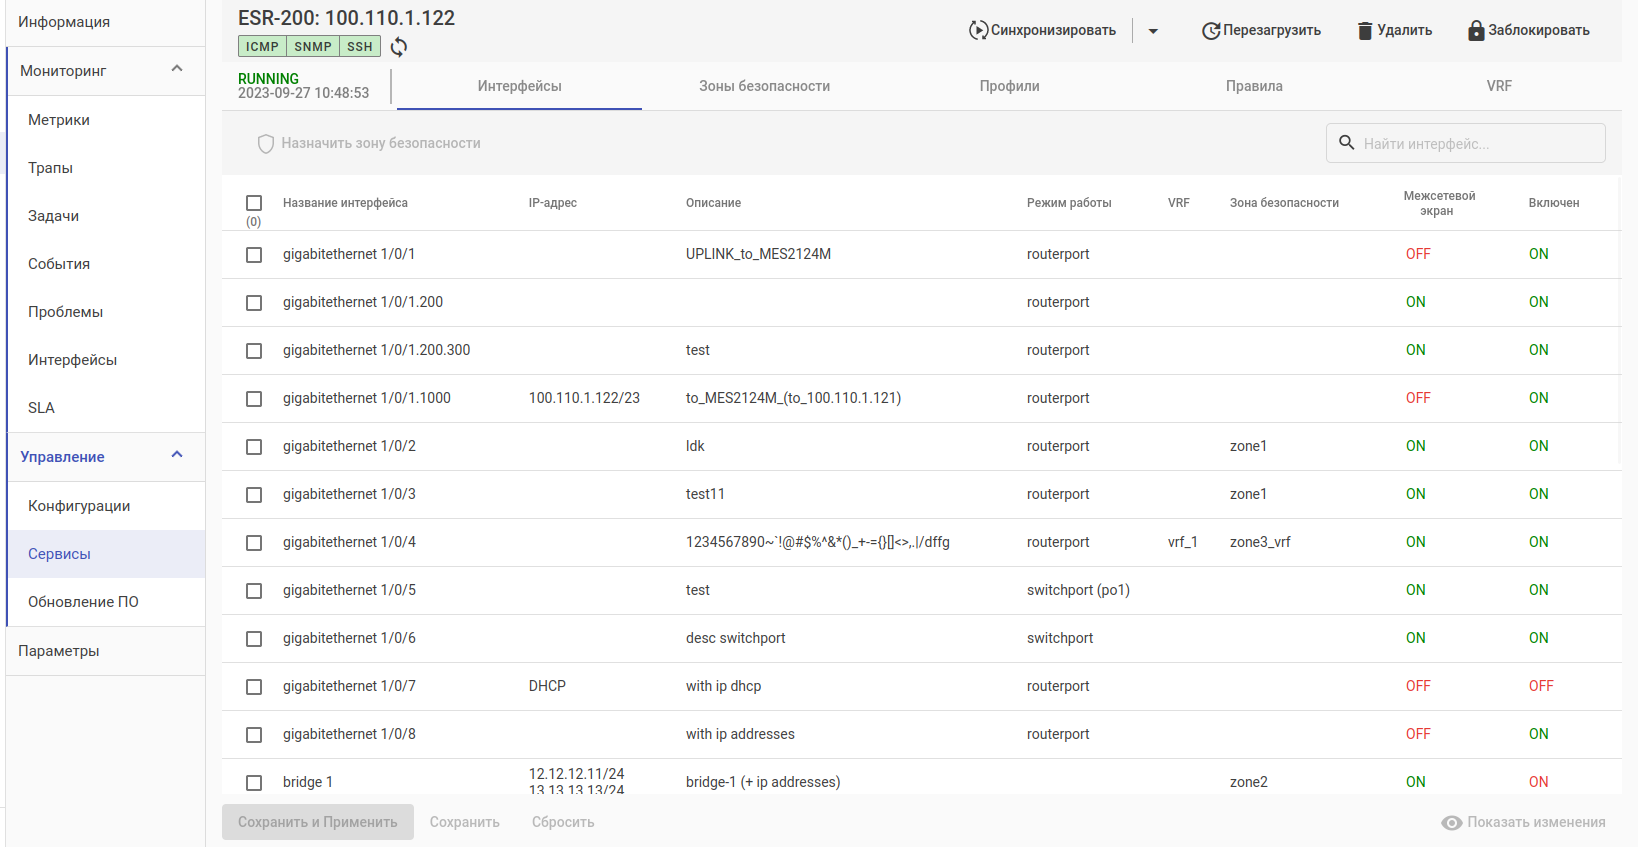Click the Сохранить и Применить button
This screenshot has height=847, width=1638.
318,822
